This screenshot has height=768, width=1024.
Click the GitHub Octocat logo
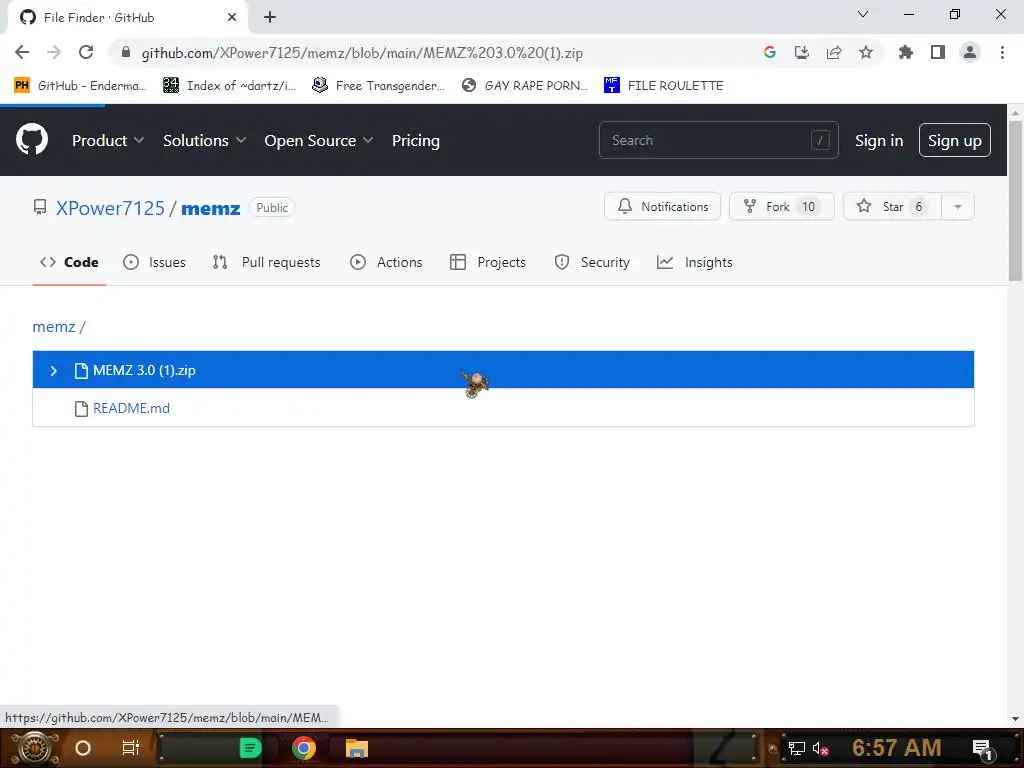(x=32, y=140)
